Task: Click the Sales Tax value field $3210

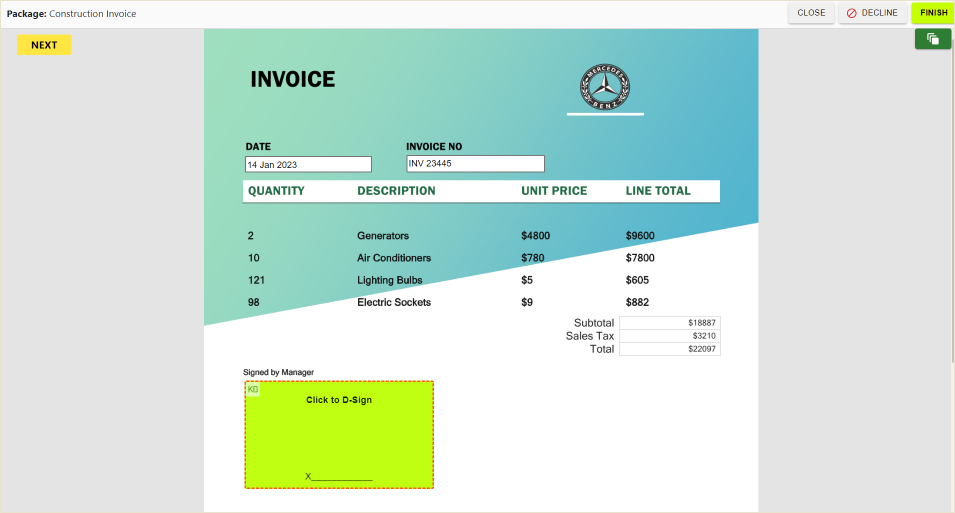Action: (x=669, y=336)
